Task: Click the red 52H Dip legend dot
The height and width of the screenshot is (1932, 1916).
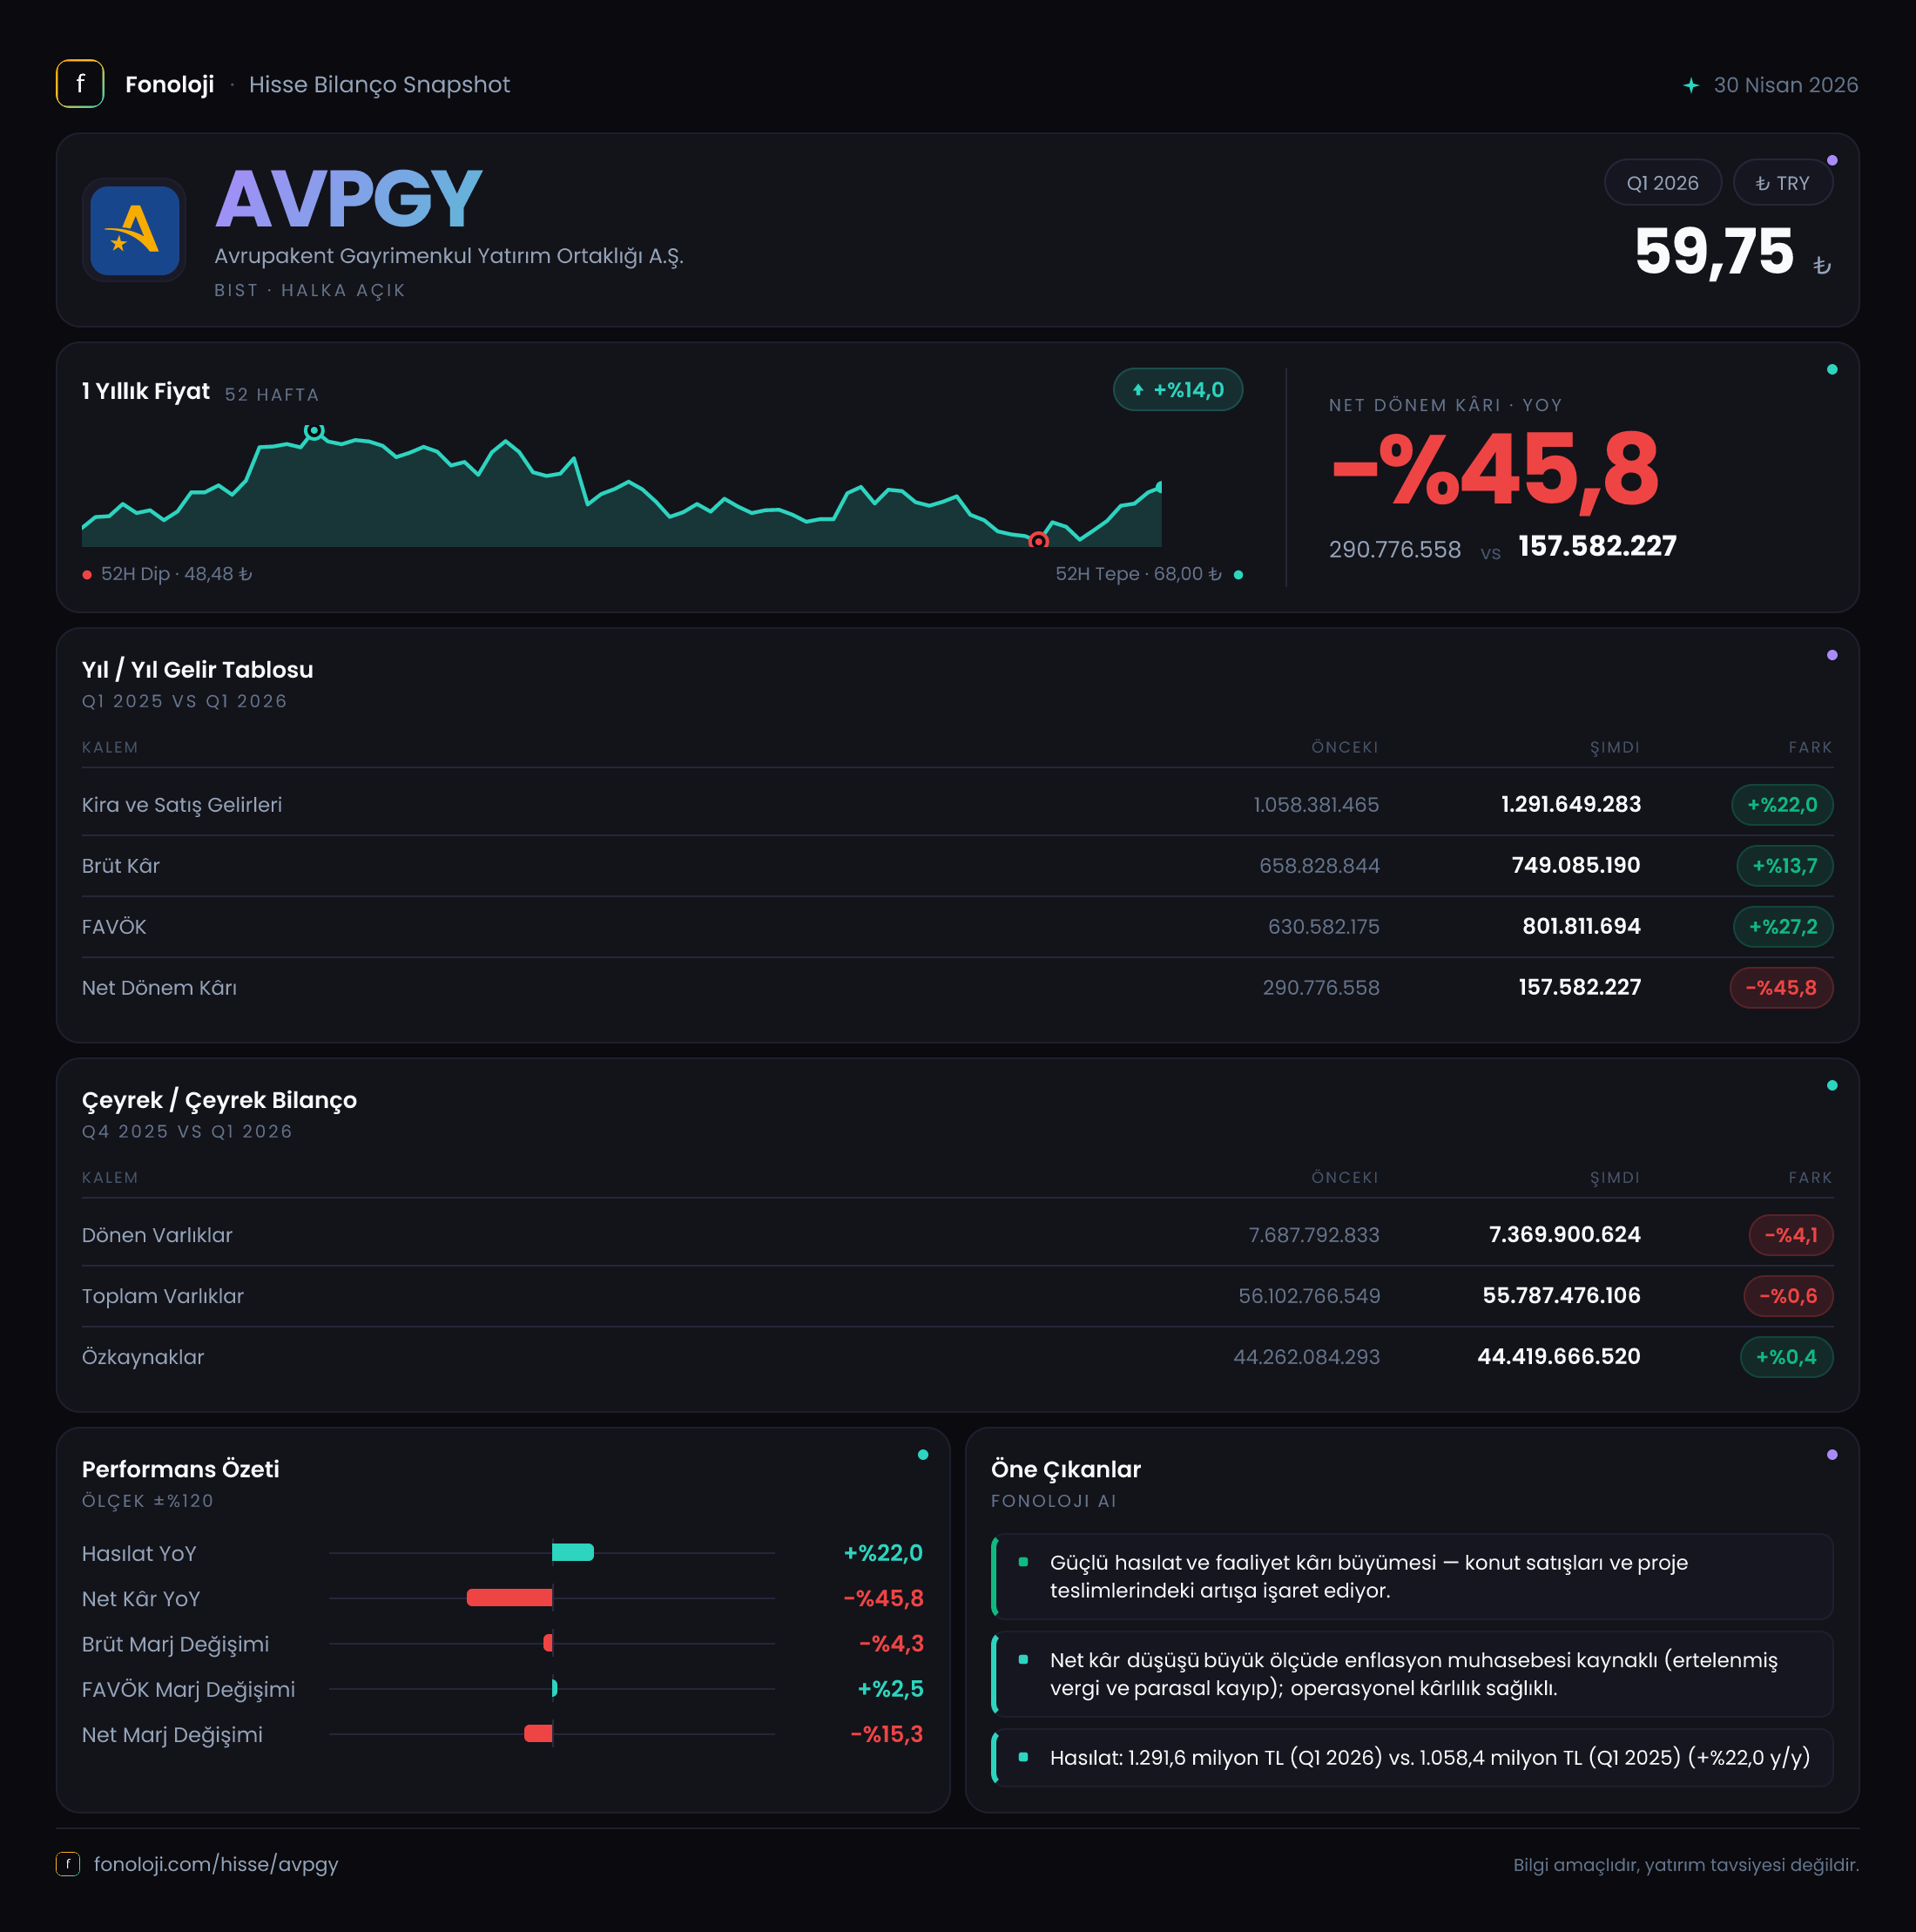Action: pos(87,575)
